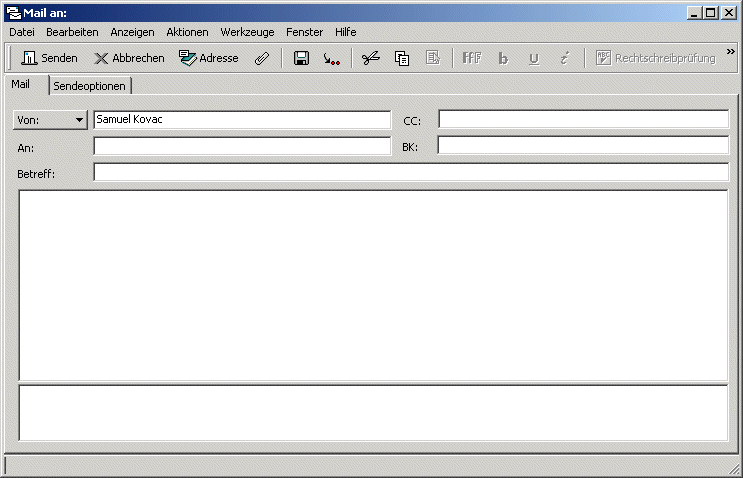Open the Datei menu
Image resolution: width=743 pixels, height=478 pixels.
22,32
